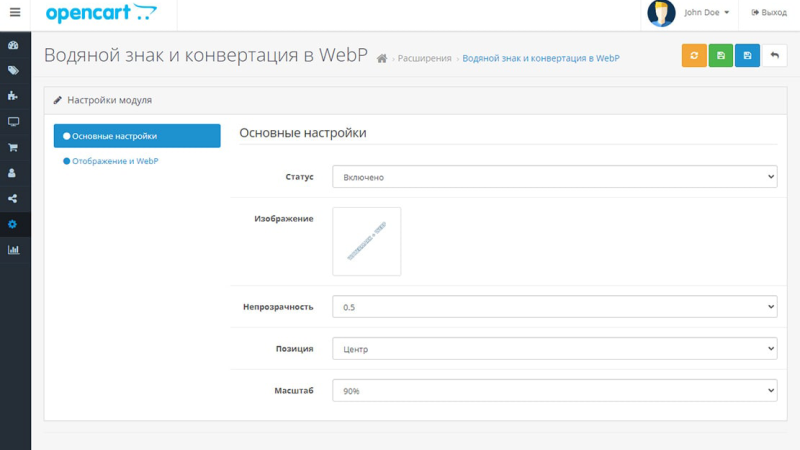Open the Sales cart sidebar icon
800x450 pixels.
tap(13, 147)
